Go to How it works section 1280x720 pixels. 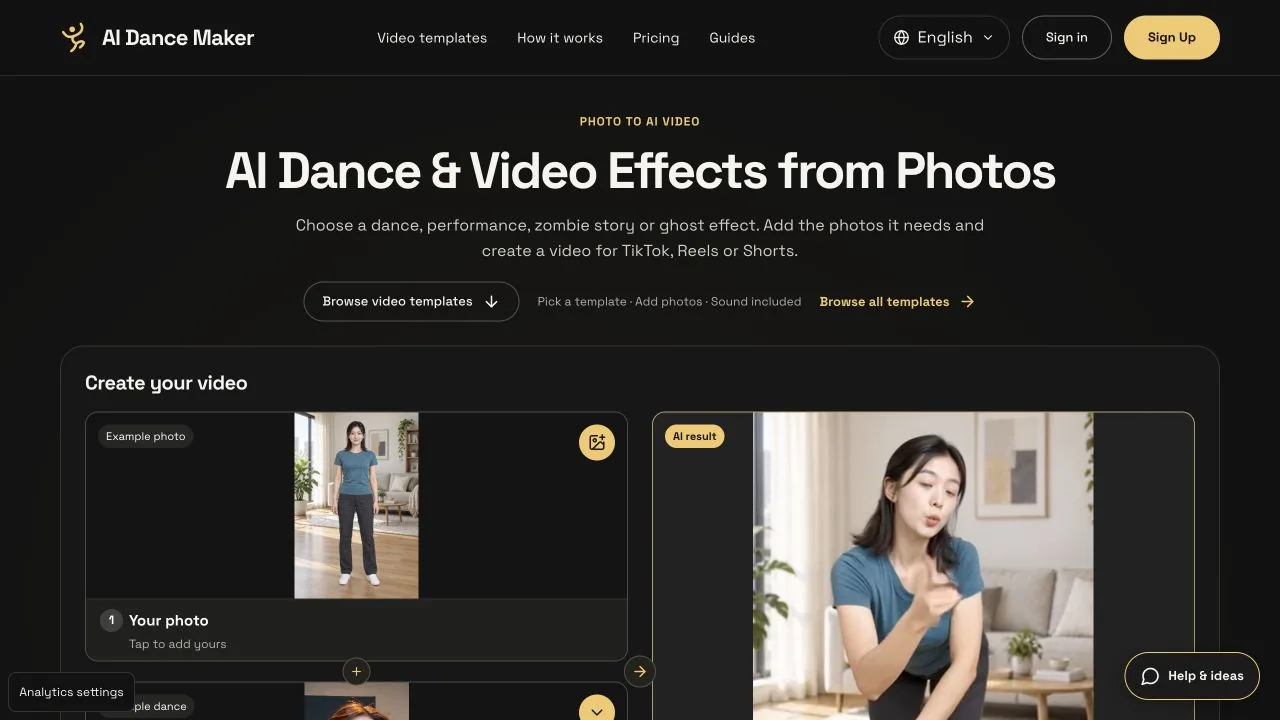coord(560,38)
